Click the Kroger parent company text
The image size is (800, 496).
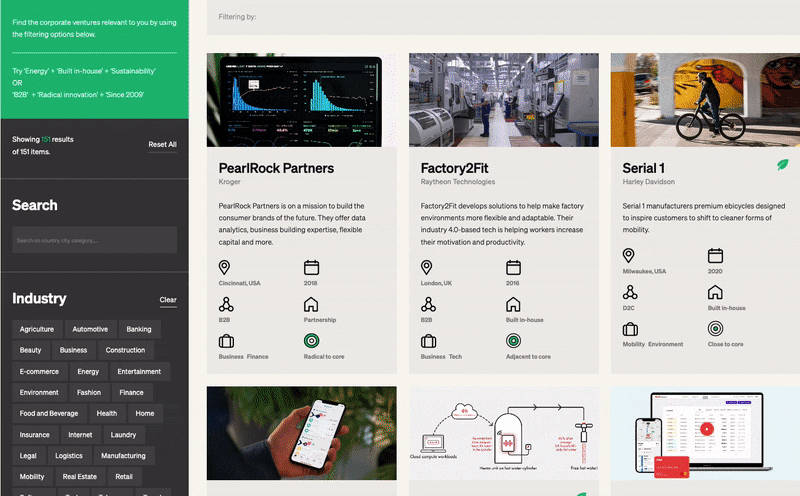click(x=229, y=182)
